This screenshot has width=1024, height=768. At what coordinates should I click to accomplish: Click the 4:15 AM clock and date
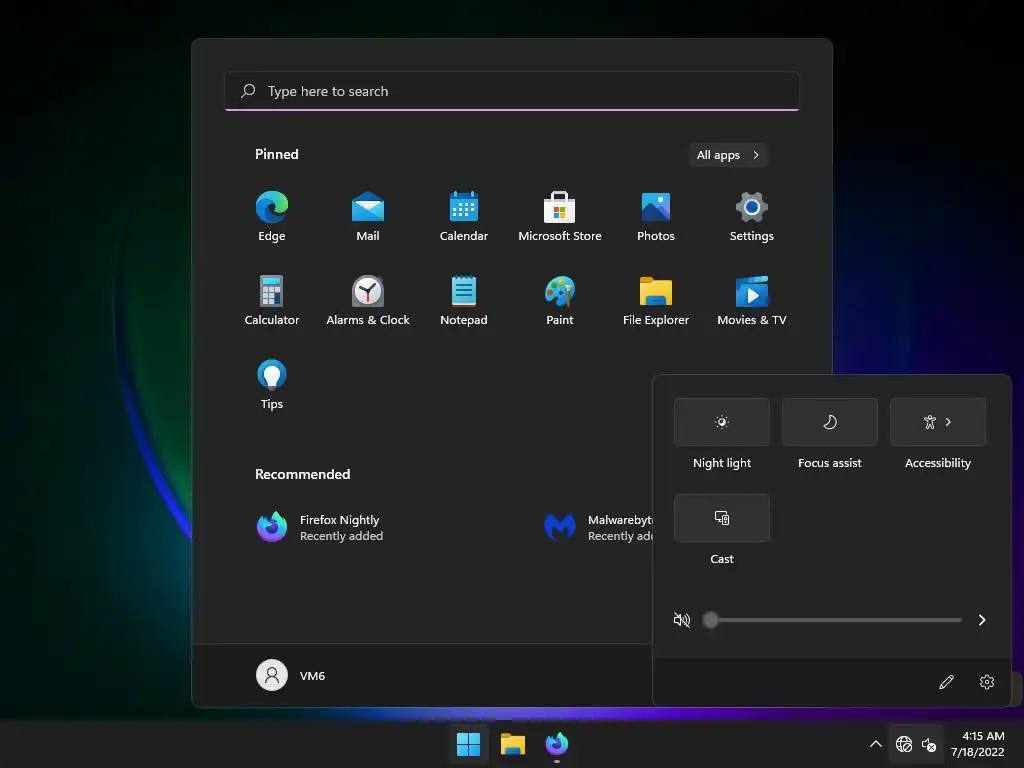coord(978,744)
